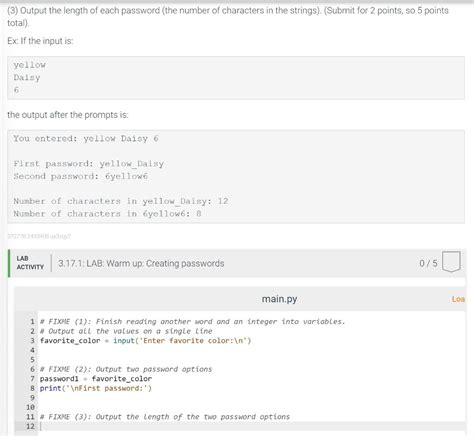Click line number 9 in the editor gutter
The image size is (474, 436).
[x=32, y=398]
